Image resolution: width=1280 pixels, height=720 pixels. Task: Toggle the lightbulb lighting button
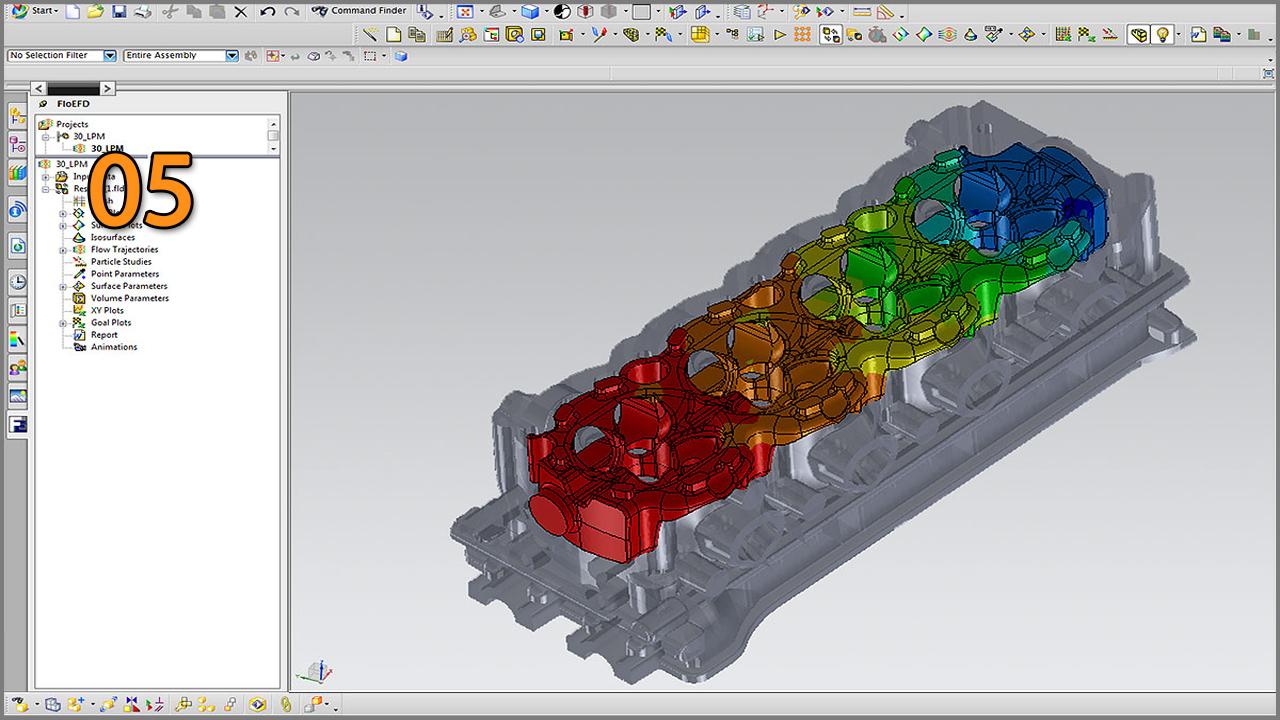(x=1162, y=35)
